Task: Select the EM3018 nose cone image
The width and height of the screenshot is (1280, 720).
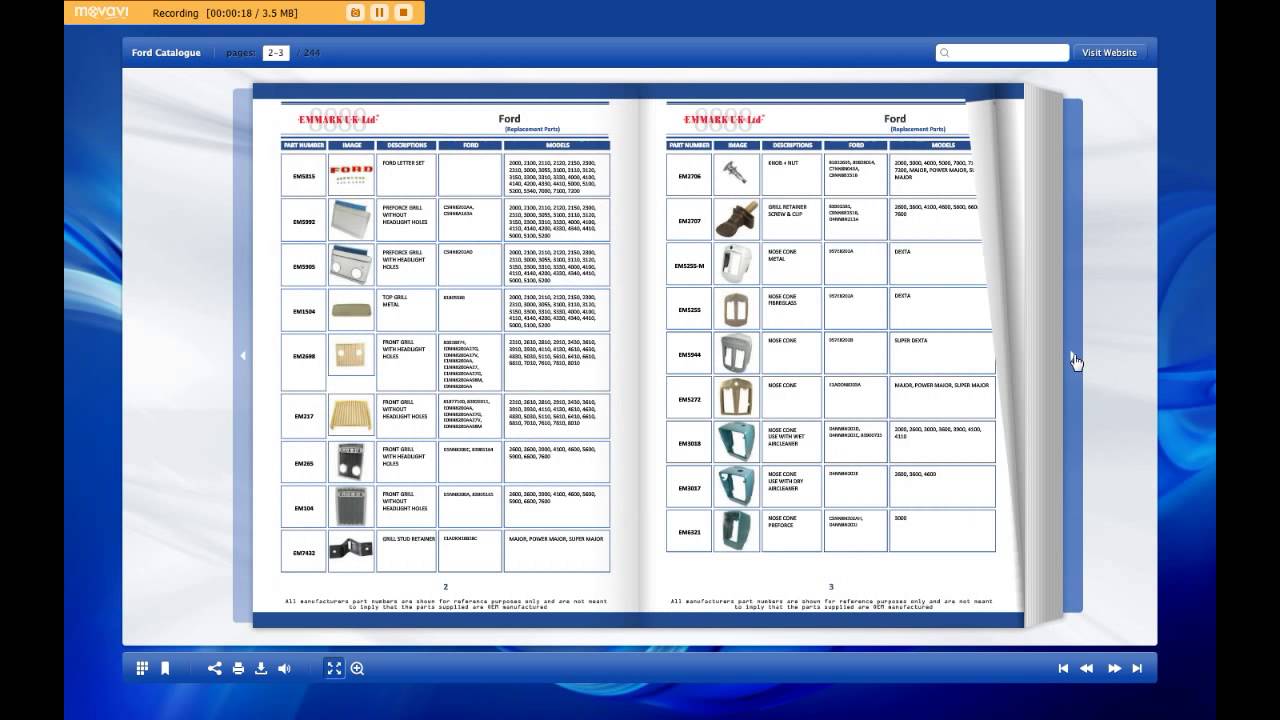Action: tap(736, 442)
